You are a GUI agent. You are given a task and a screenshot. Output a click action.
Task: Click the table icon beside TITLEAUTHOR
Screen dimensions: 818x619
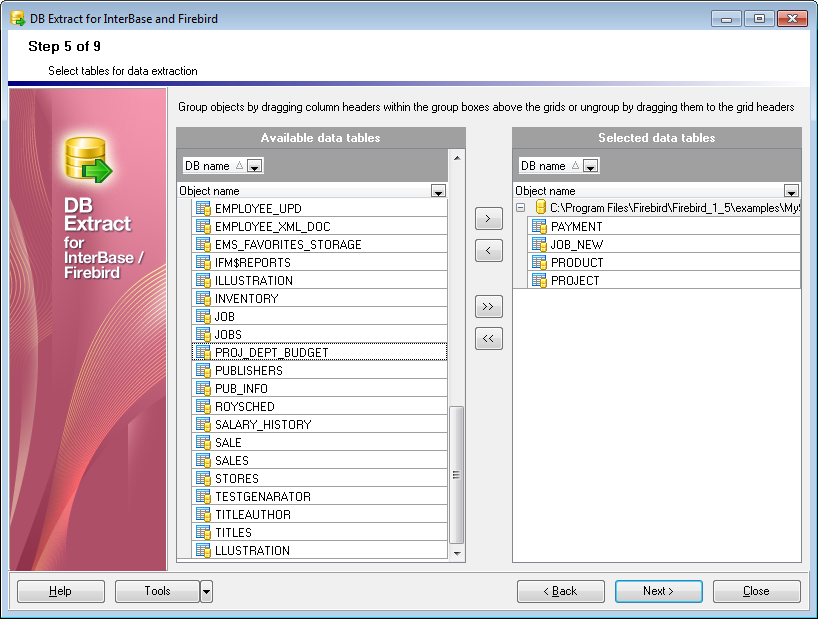coord(203,515)
